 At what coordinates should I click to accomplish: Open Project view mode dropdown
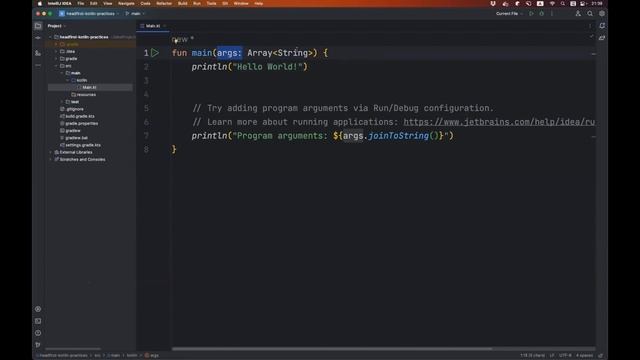[57, 26]
